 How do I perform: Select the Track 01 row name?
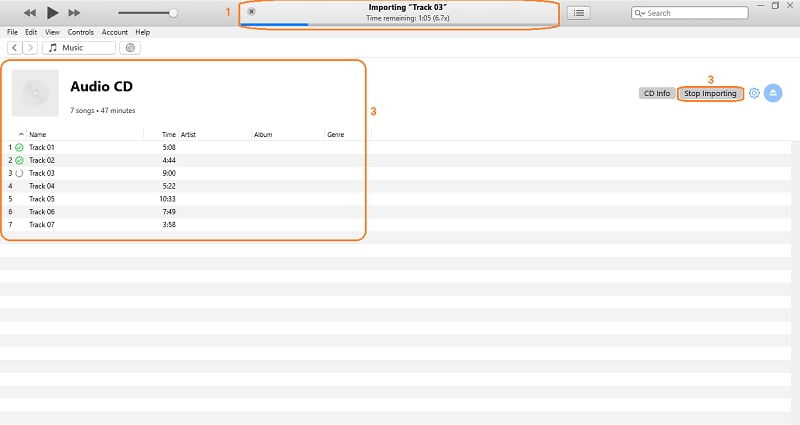(x=42, y=147)
